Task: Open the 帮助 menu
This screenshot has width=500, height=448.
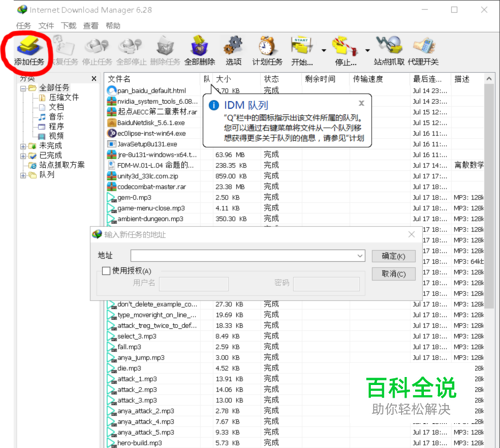Action: [x=113, y=26]
